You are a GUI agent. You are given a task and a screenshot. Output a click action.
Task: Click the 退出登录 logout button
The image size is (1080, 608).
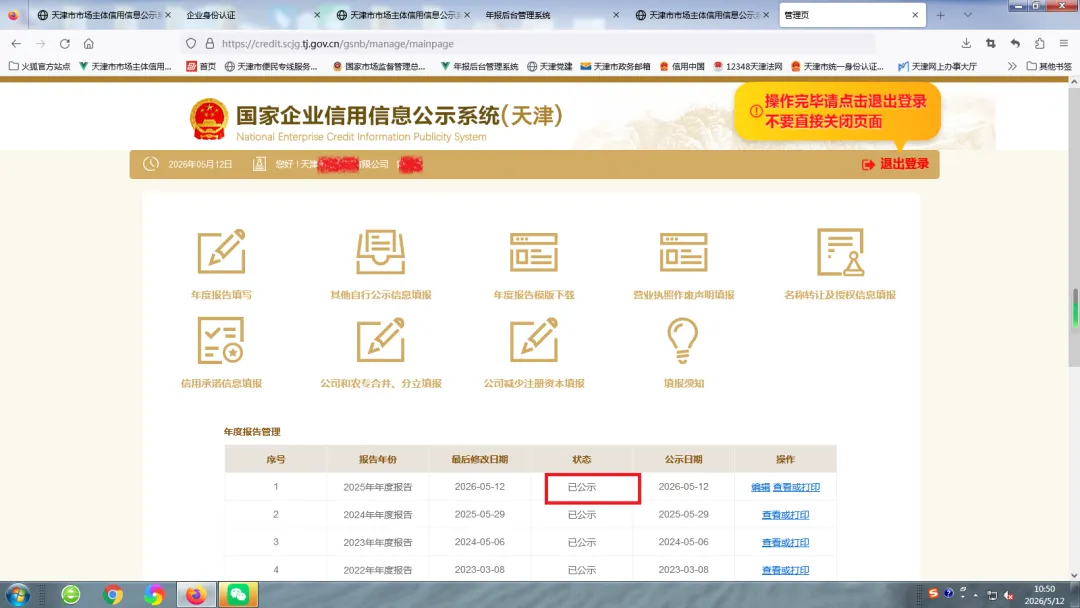click(x=895, y=164)
